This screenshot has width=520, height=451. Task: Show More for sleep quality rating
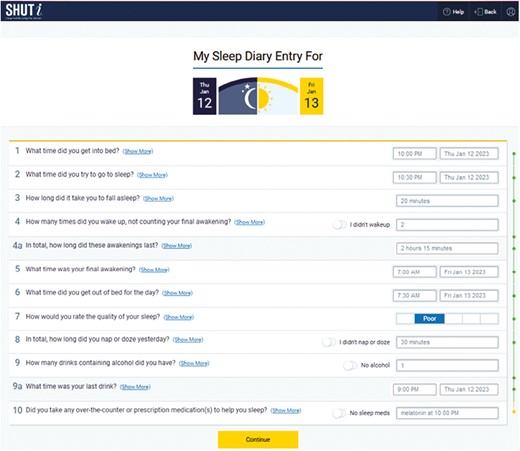pos(179,317)
